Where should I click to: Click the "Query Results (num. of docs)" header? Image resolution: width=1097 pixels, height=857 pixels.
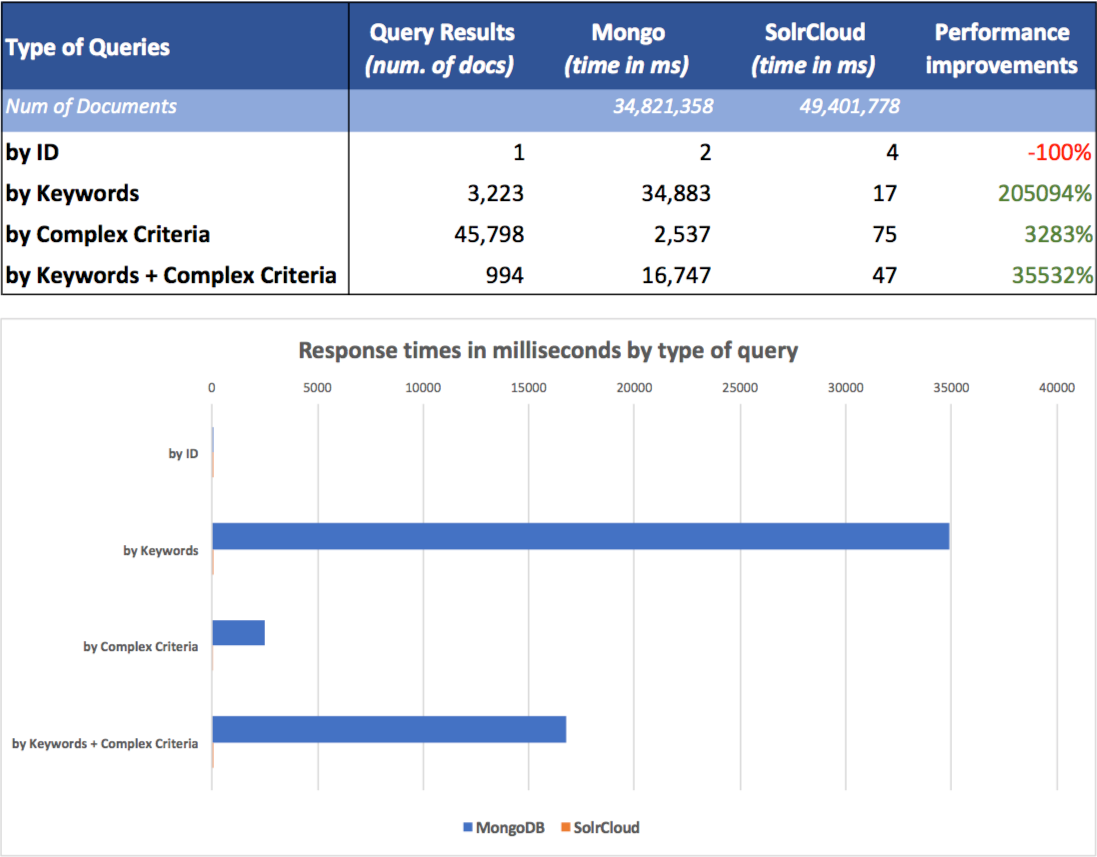click(441, 48)
